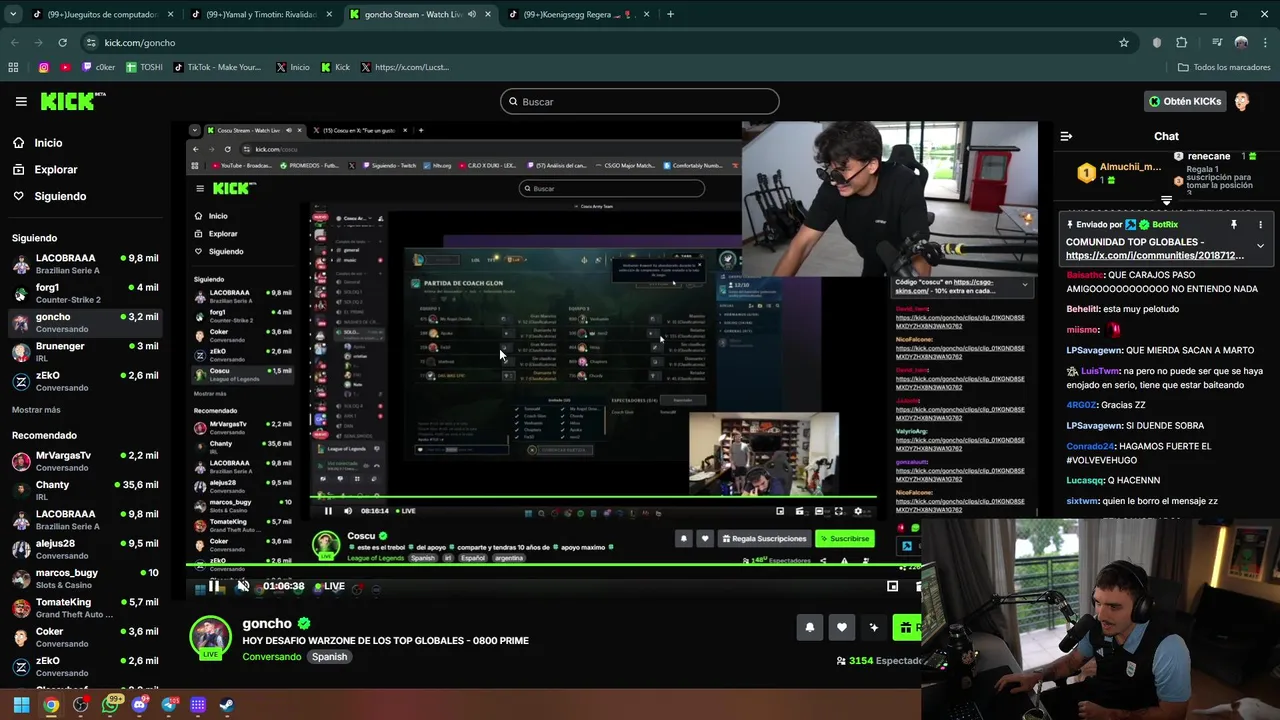Bookmark this page with star

pyautogui.click(x=1124, y=42)
